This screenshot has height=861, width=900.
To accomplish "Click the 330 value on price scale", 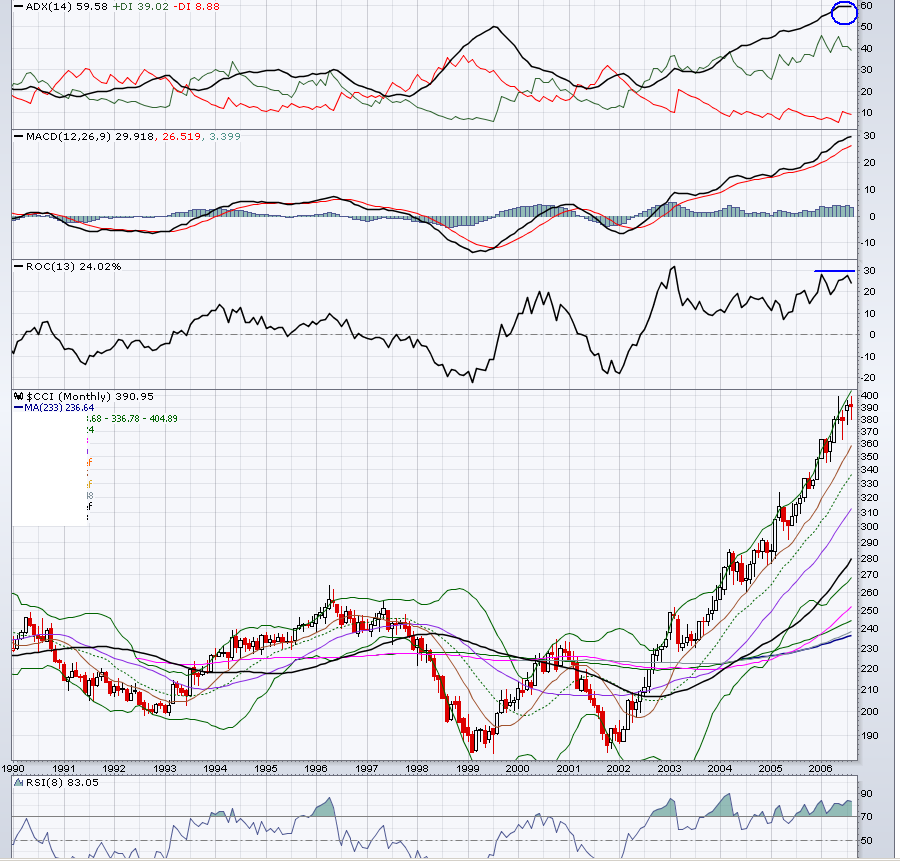I will coord(869,484).
